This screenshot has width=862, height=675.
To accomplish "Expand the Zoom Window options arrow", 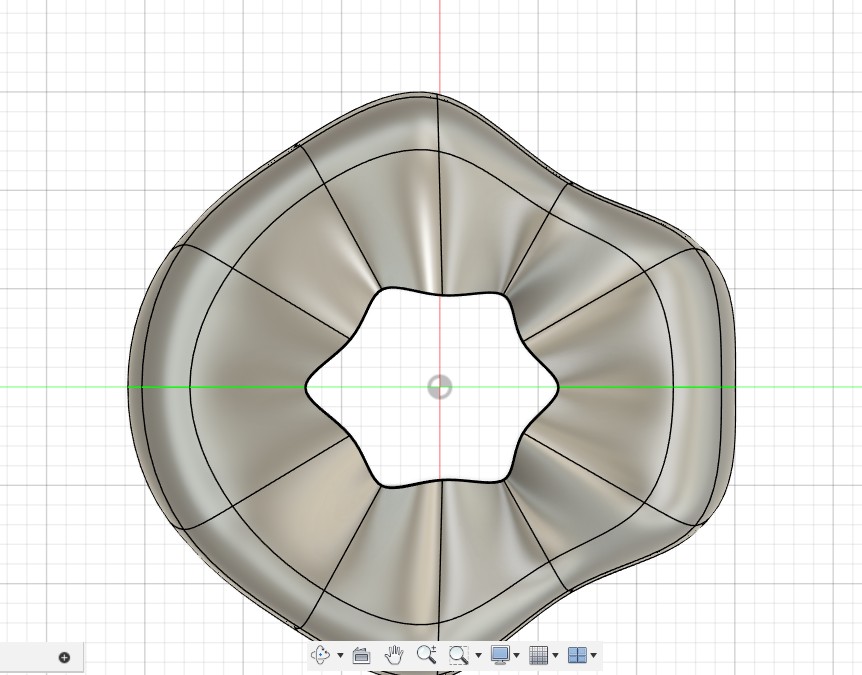I will pyautogui.click(x=478, y=656).
